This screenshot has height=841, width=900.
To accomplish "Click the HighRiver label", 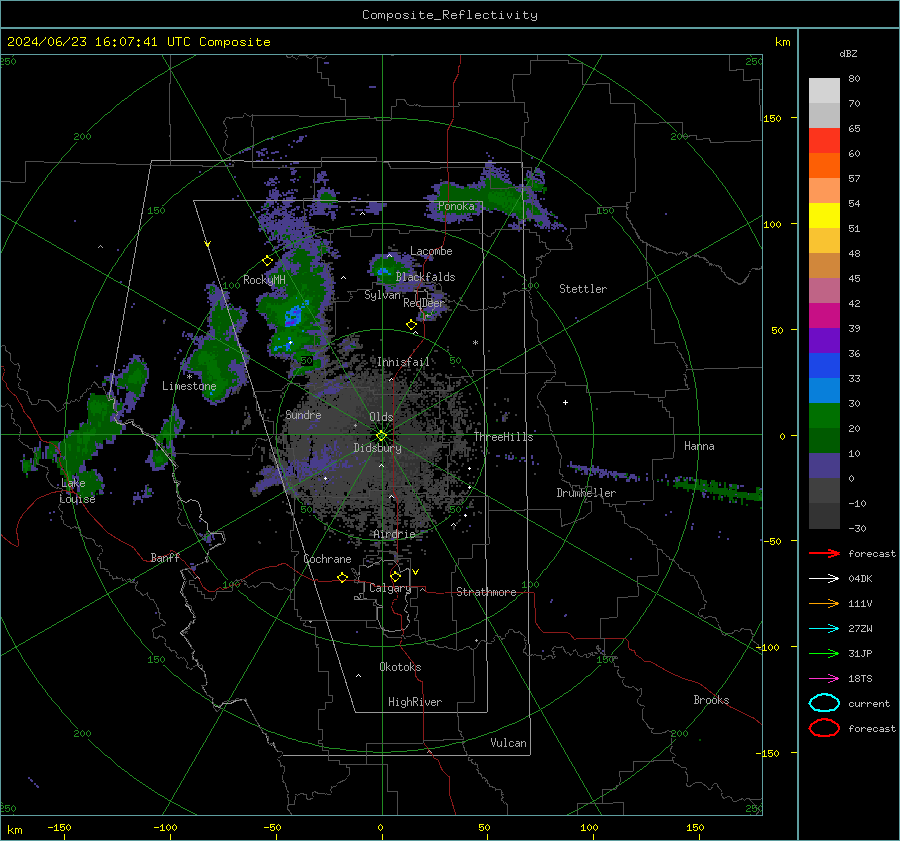I will point(415,702).
